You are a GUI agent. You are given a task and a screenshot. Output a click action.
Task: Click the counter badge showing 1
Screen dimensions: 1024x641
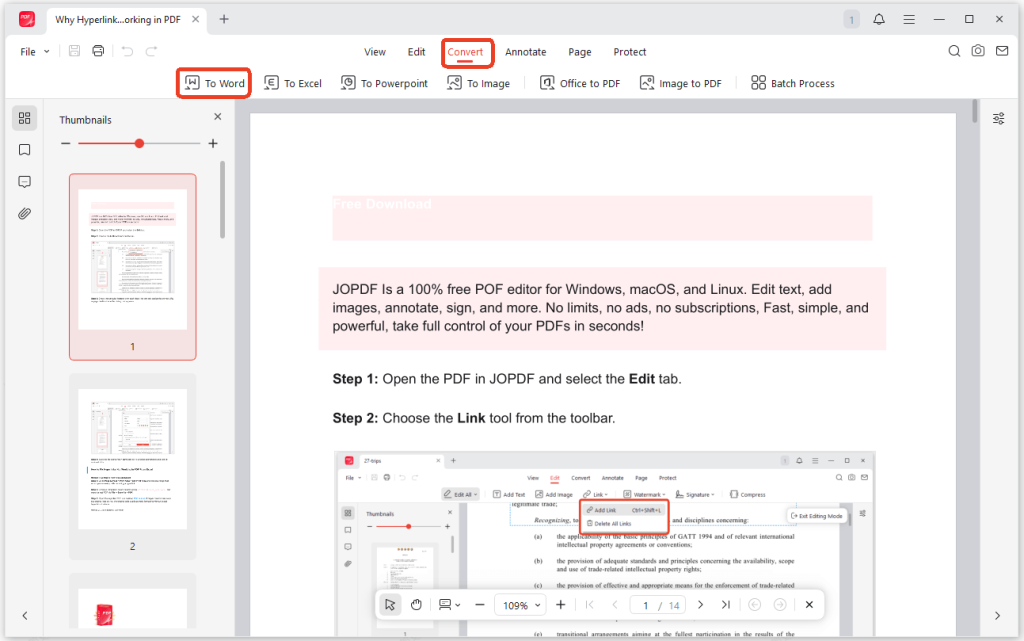pos(851,20)
